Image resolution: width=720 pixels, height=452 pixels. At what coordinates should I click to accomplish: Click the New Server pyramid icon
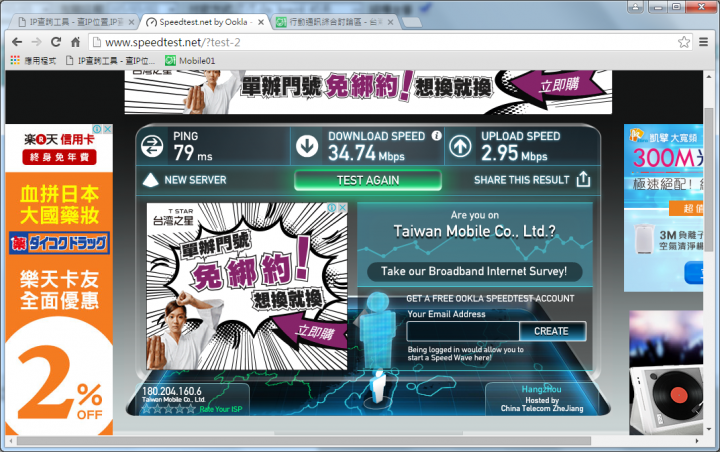pos(151,180)
